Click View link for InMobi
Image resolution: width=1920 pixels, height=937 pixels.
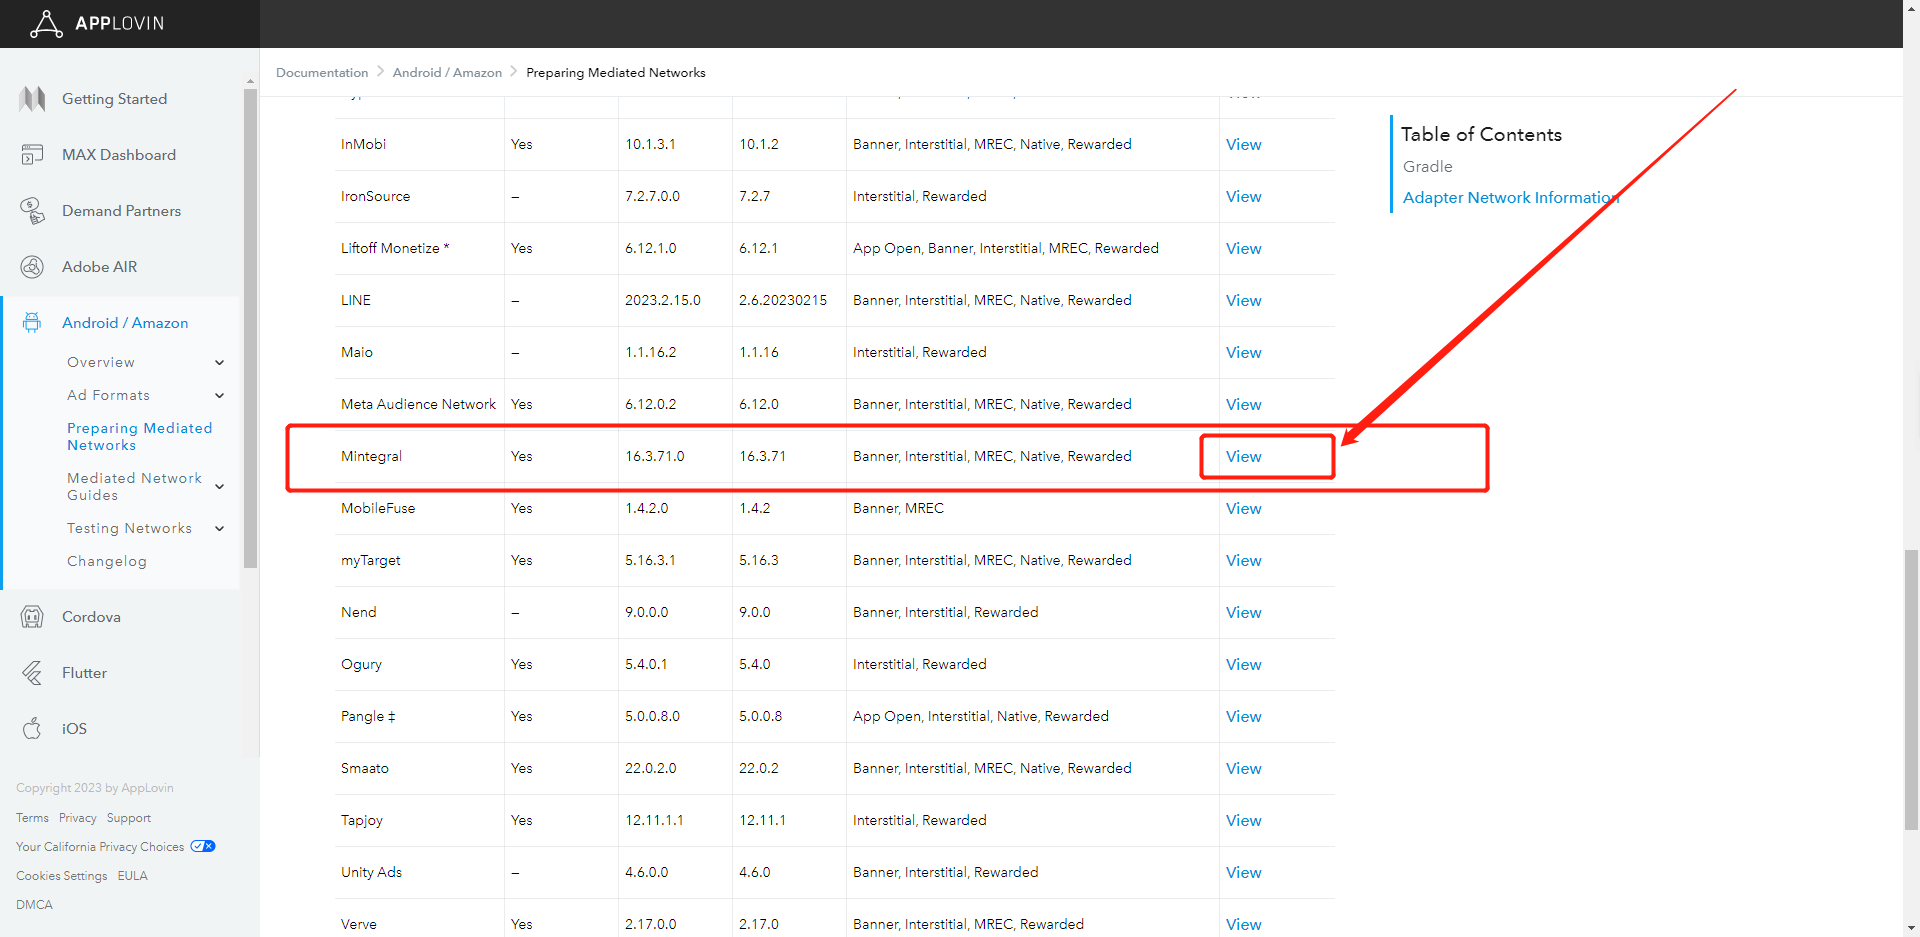click(1243, 144)
